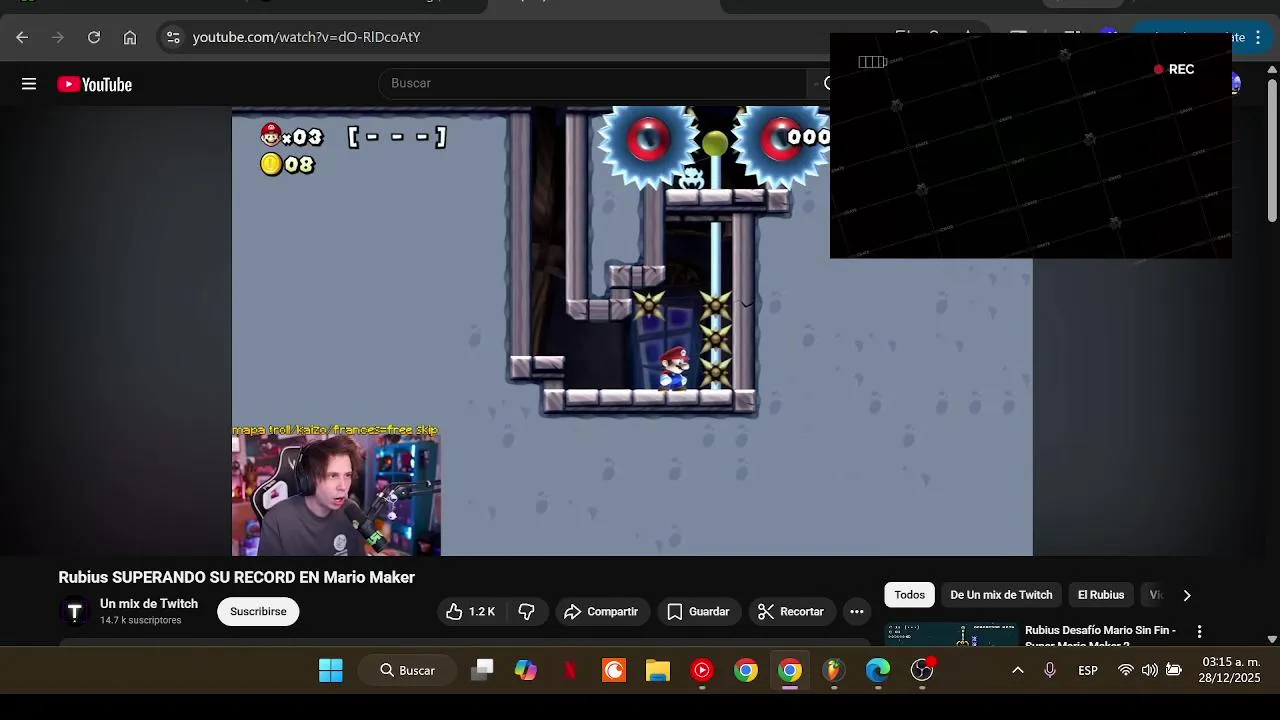This screenshot has width=1280, height=720.
Task: Show more filter chips with right chevron
Action: tap(1187, 595)
